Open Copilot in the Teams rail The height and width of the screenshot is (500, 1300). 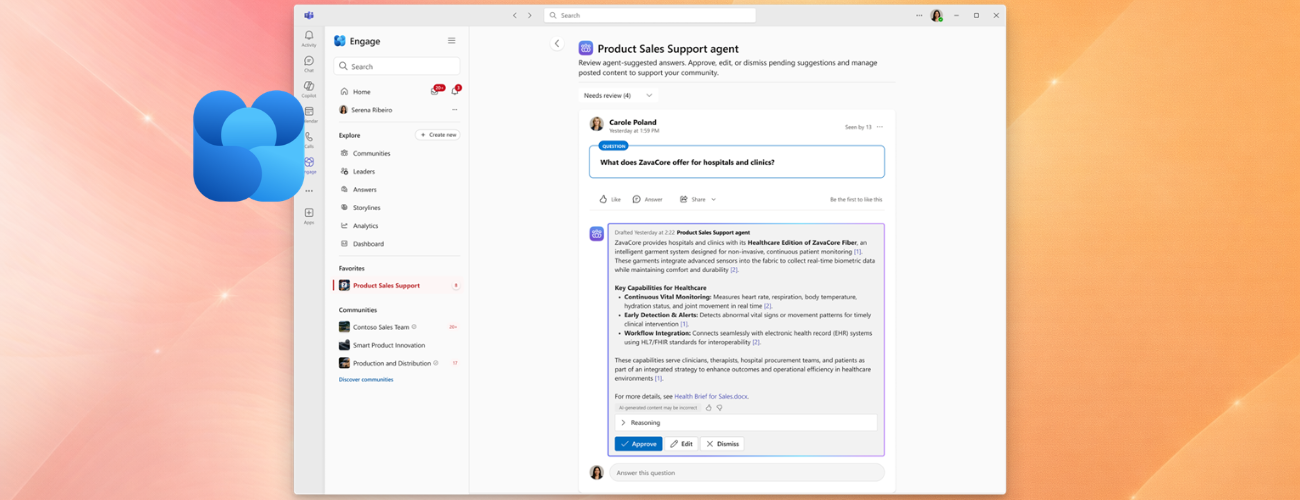pyautogui.click(x=309, y=89)
